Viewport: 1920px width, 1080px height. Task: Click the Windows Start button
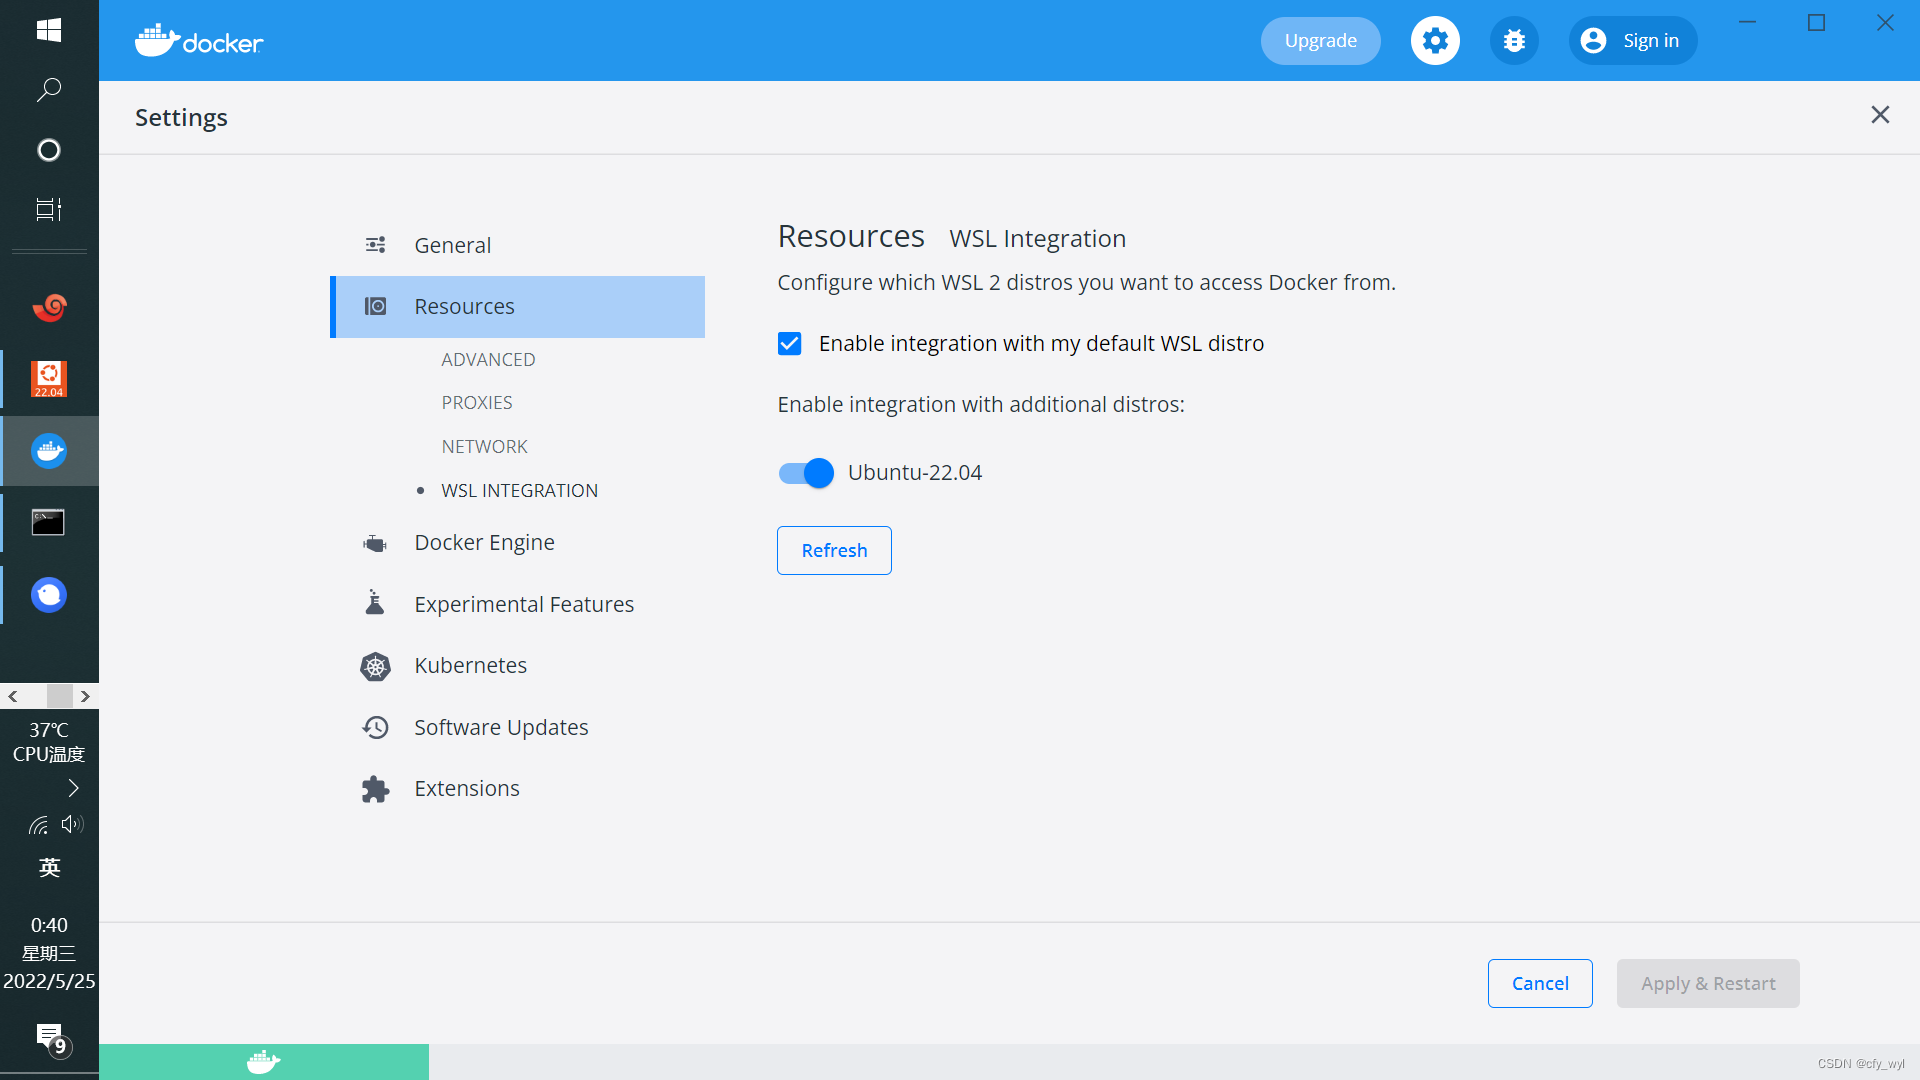point(48,30)
